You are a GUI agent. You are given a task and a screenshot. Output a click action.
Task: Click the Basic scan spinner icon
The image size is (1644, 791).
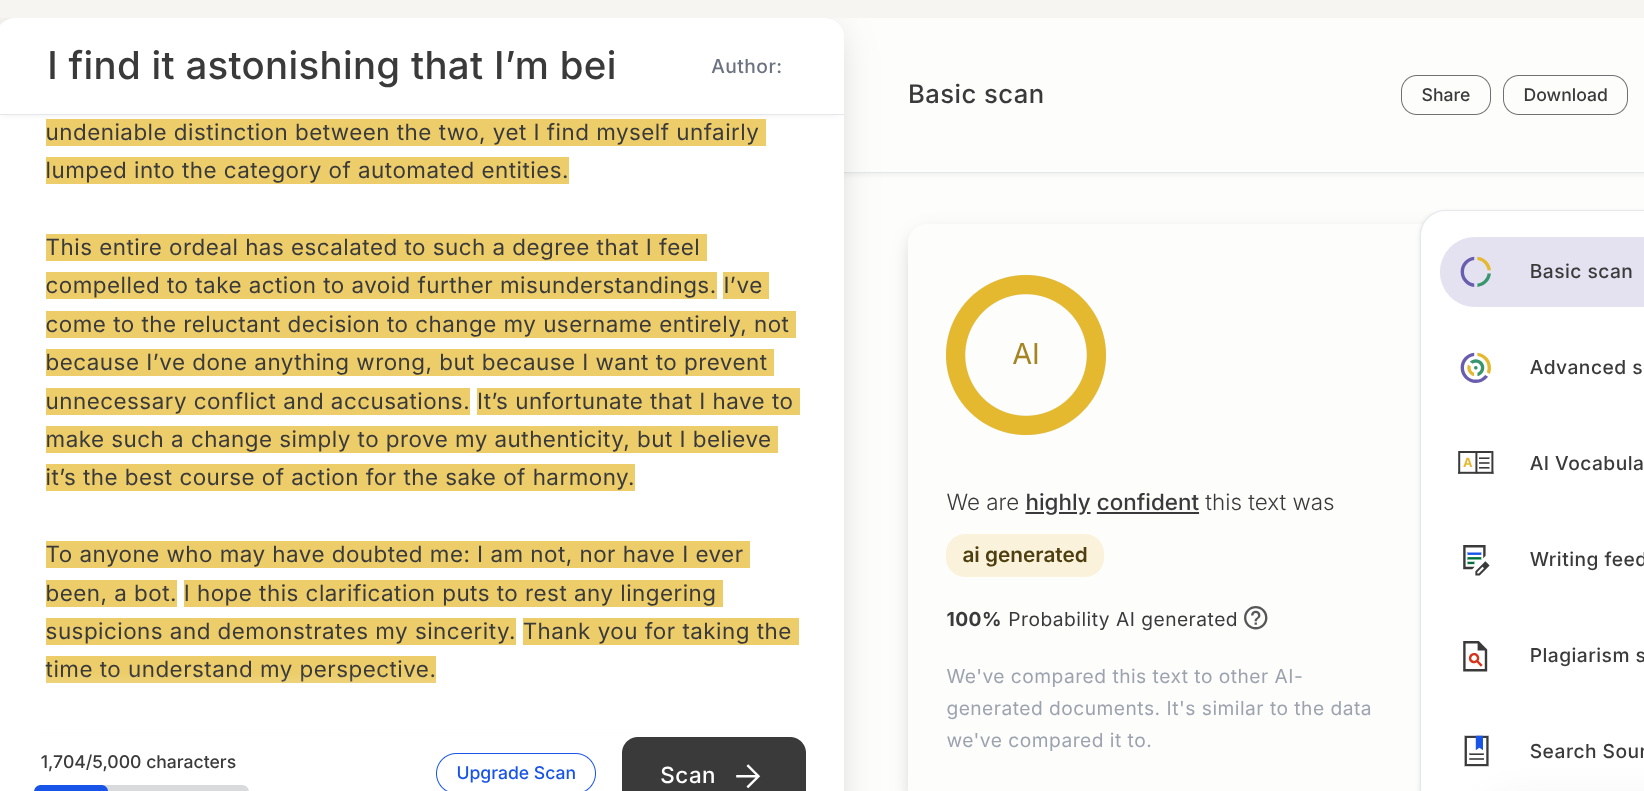[1476, 272]
